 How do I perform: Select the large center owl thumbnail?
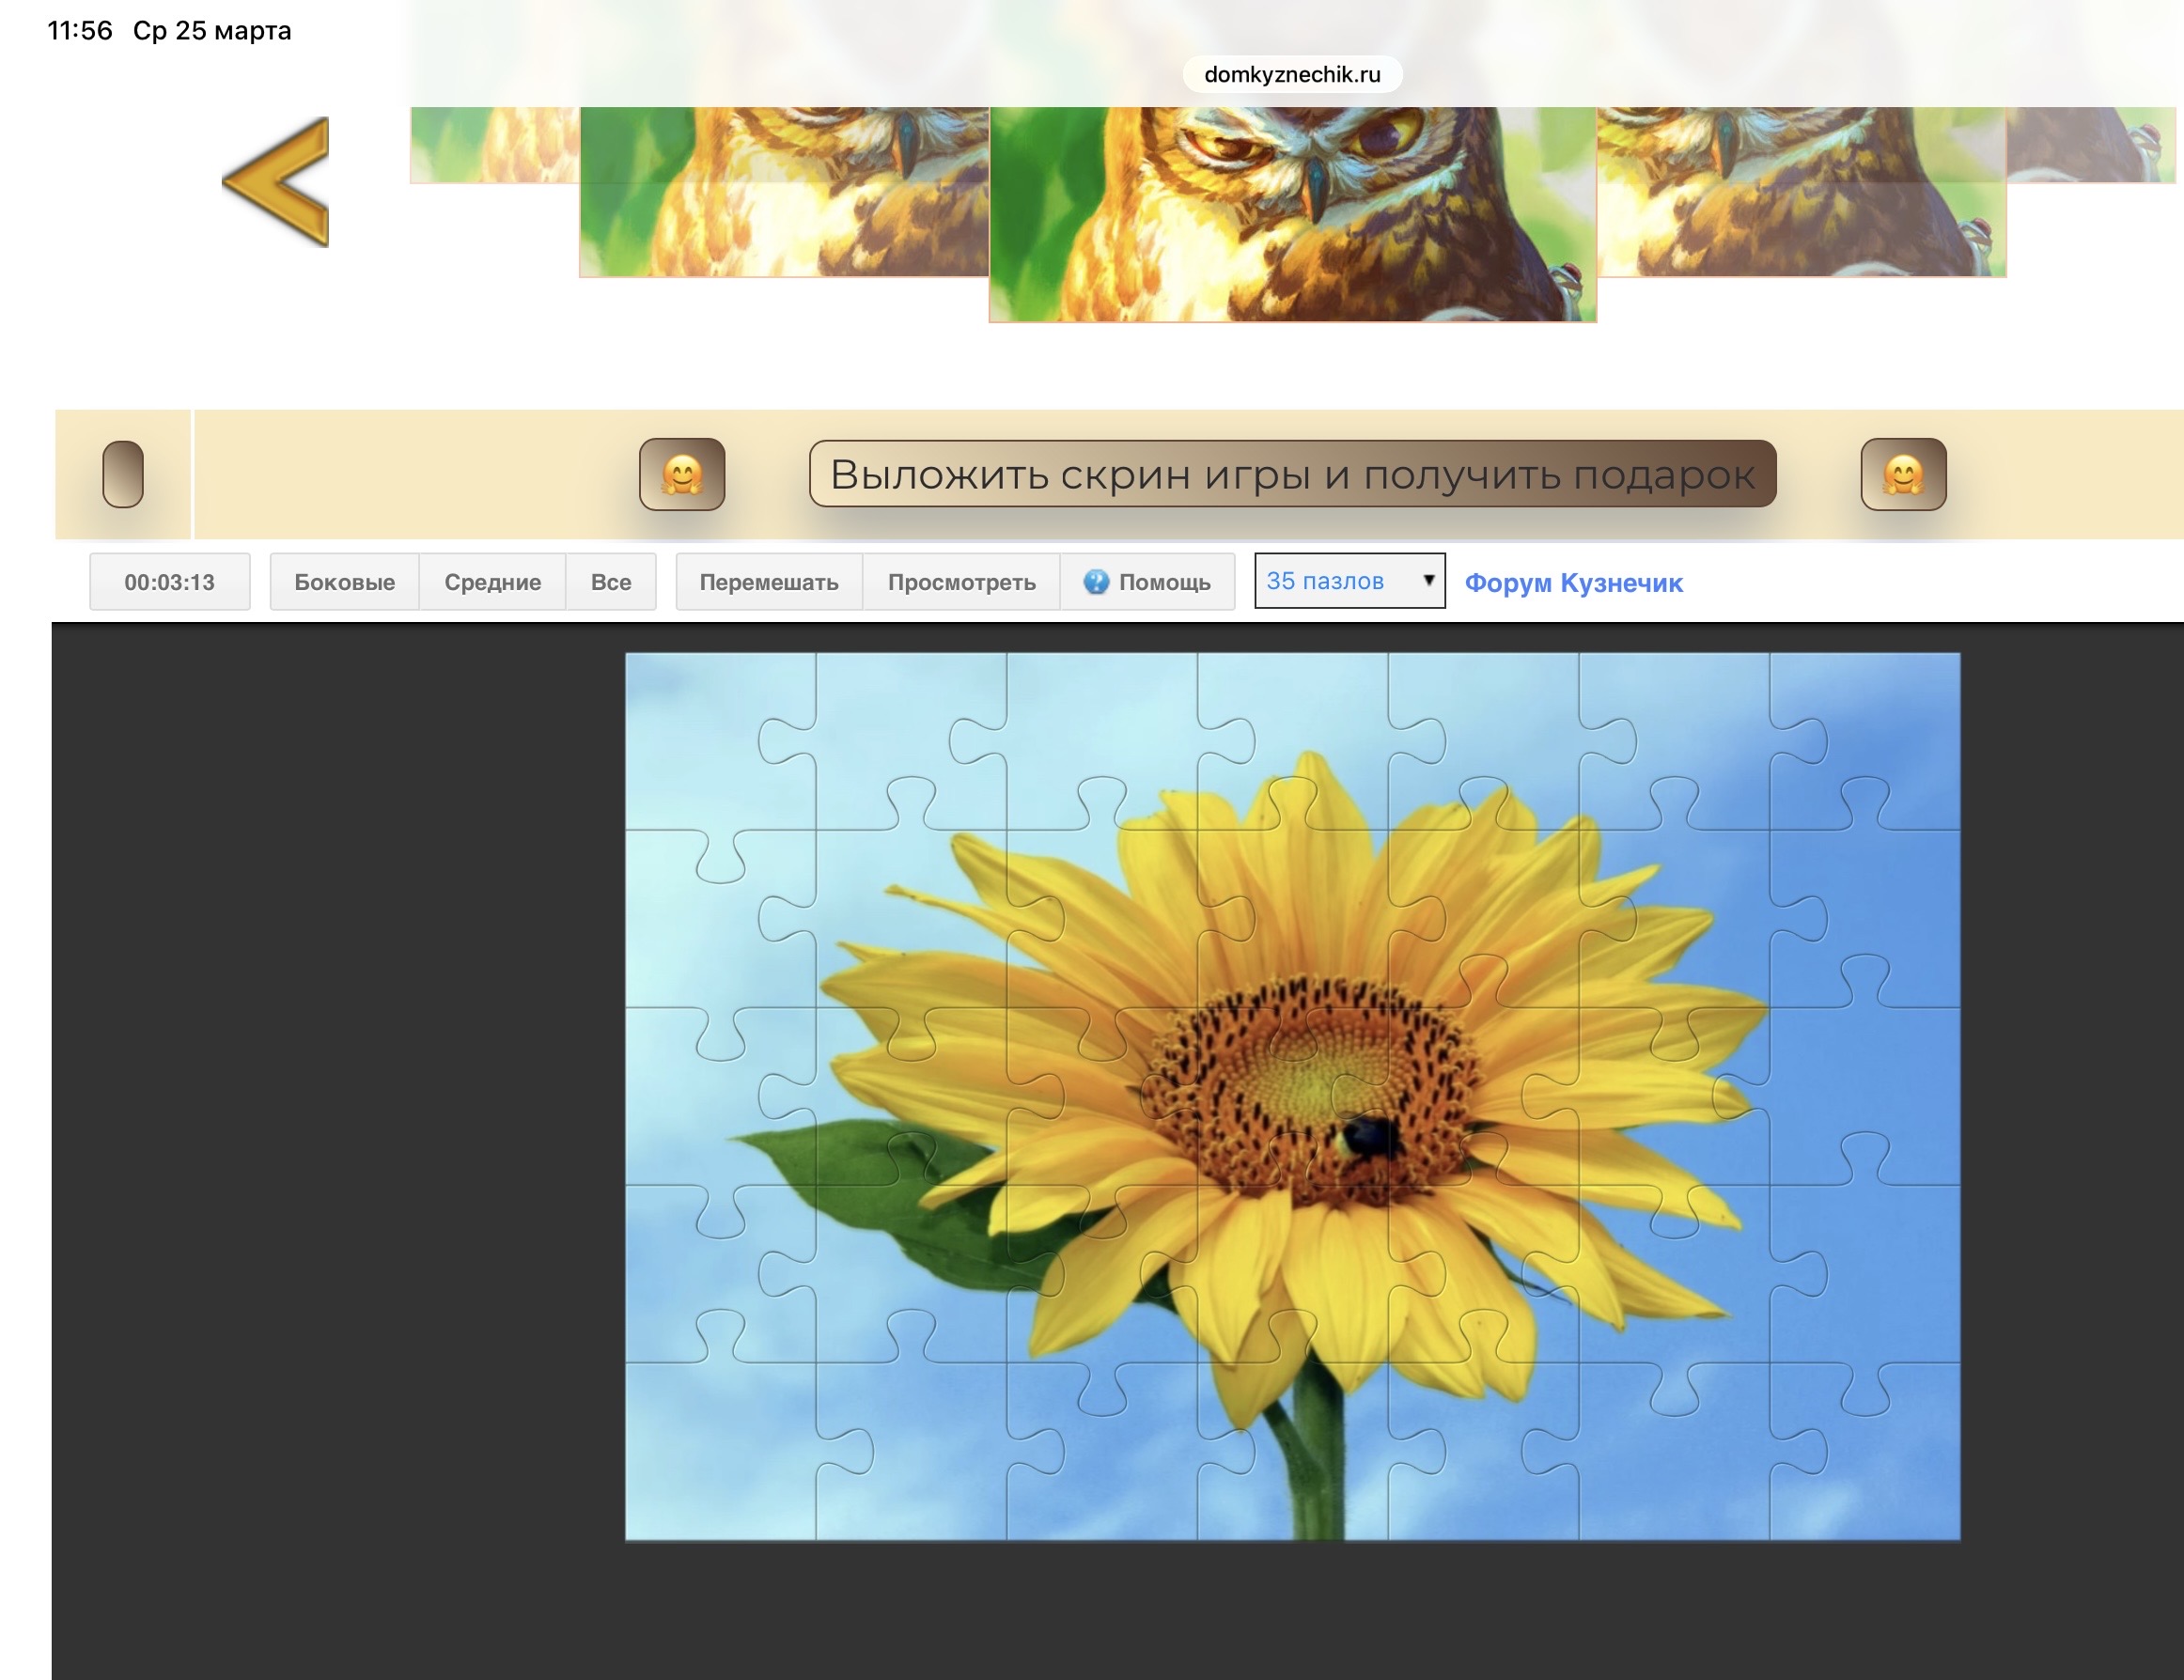click(1292, 214)
